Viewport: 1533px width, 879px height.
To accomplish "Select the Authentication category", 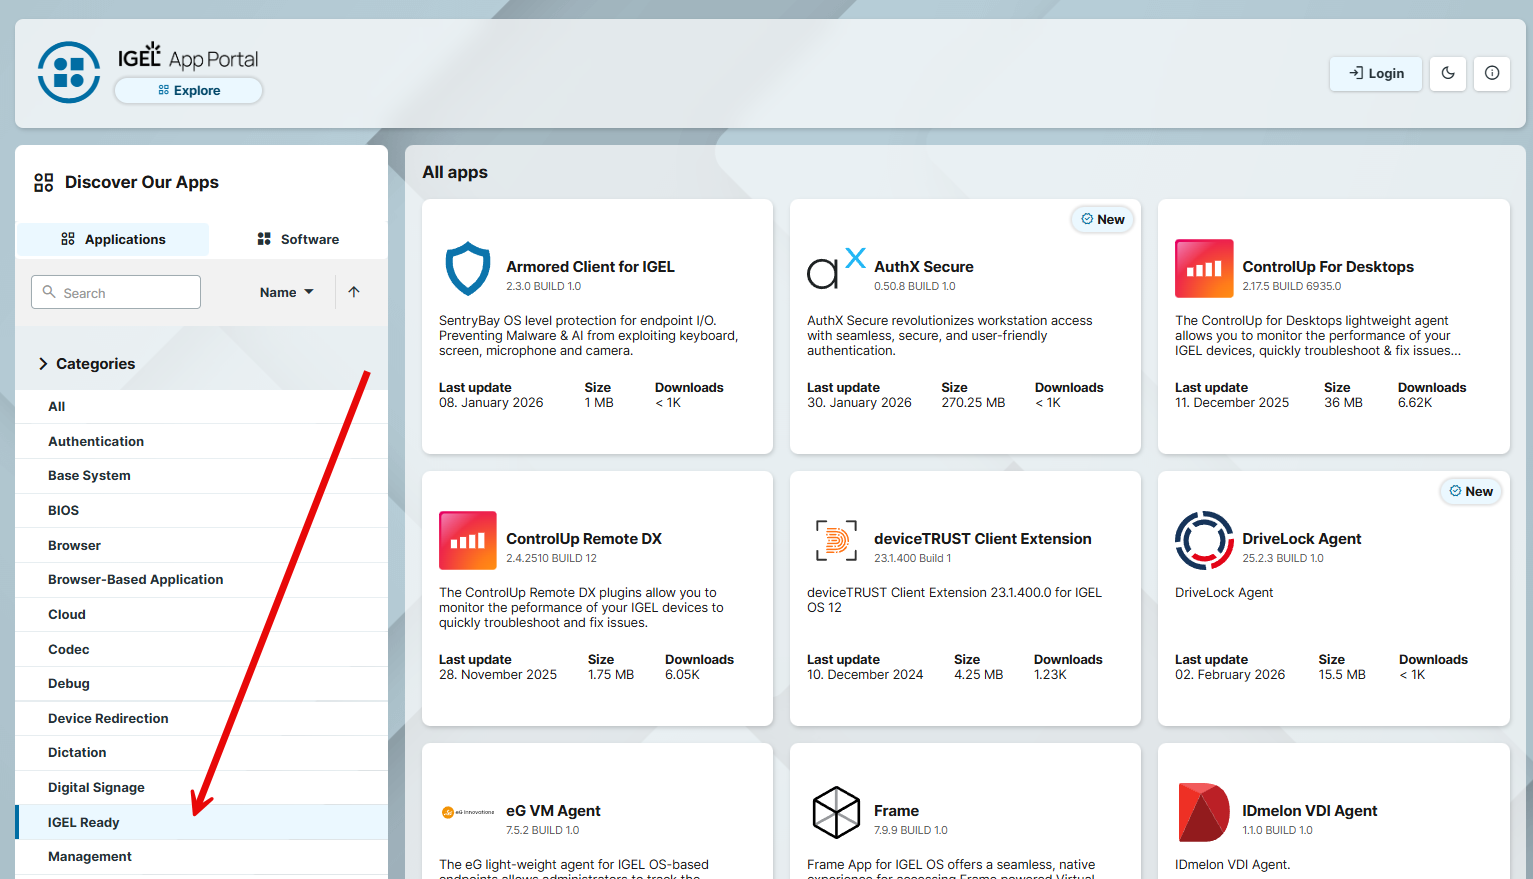I will pyautogui.click(x=96, y=441).
